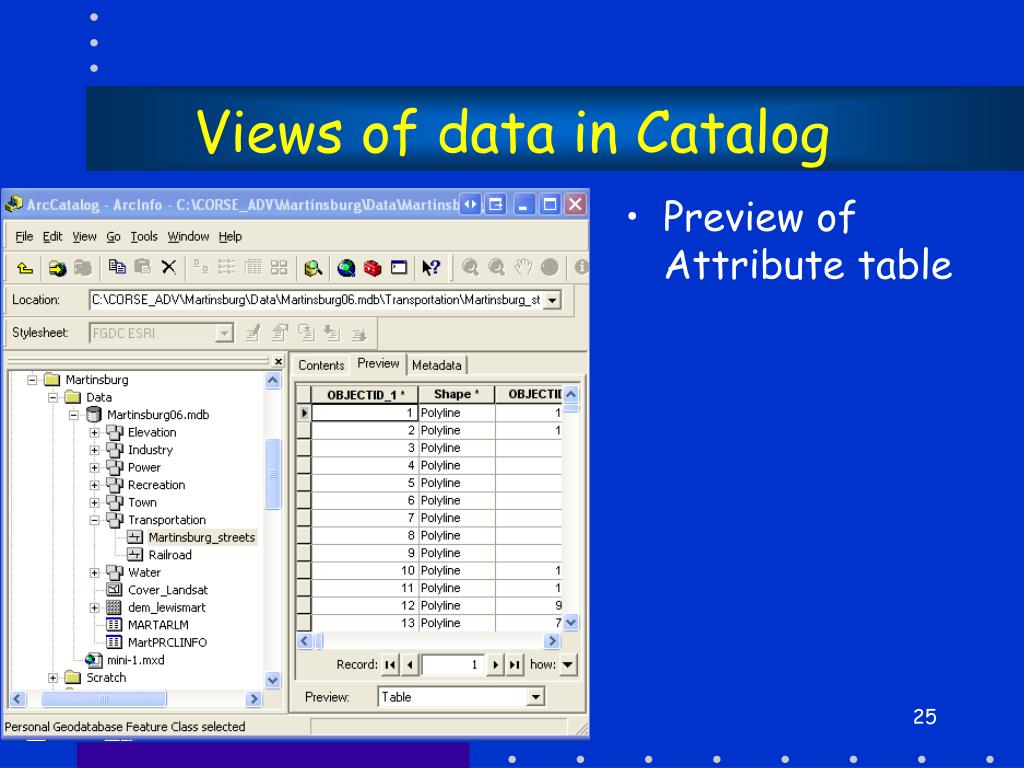Viewport: 1024px width, 768px height.
Task: Click table scroll down arrow
Action: (x=571, y=622)
